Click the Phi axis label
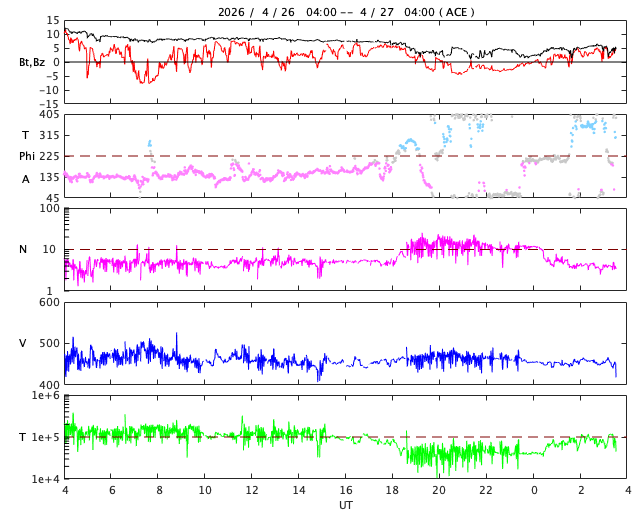The image size is (640, 512). [27, 156]
